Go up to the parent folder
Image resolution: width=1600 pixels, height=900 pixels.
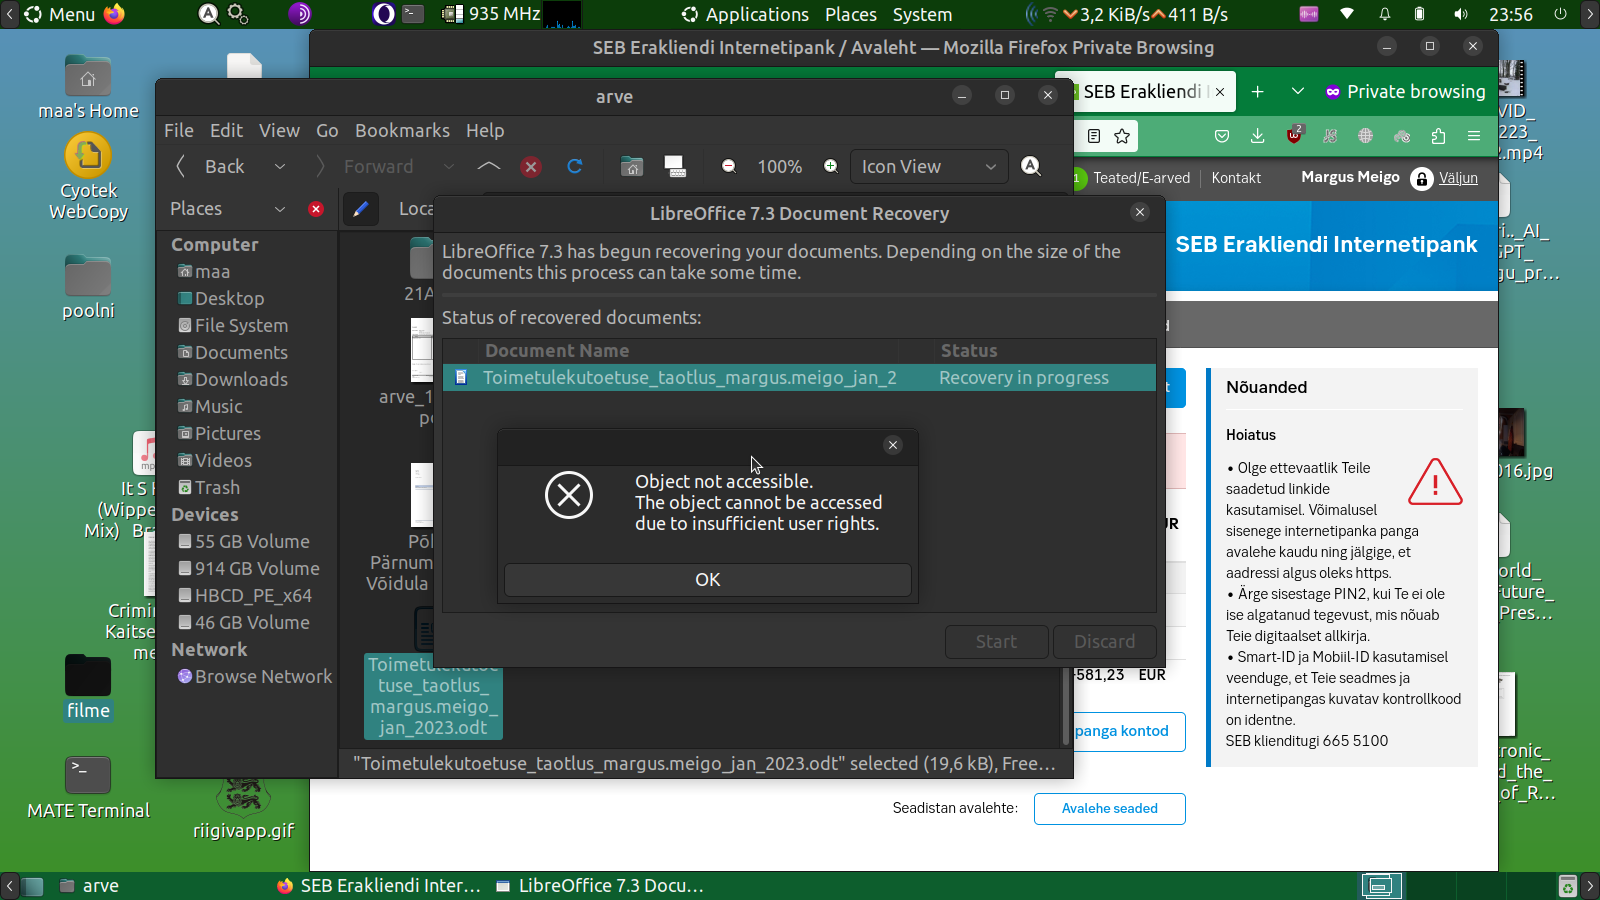coord(489,166)
